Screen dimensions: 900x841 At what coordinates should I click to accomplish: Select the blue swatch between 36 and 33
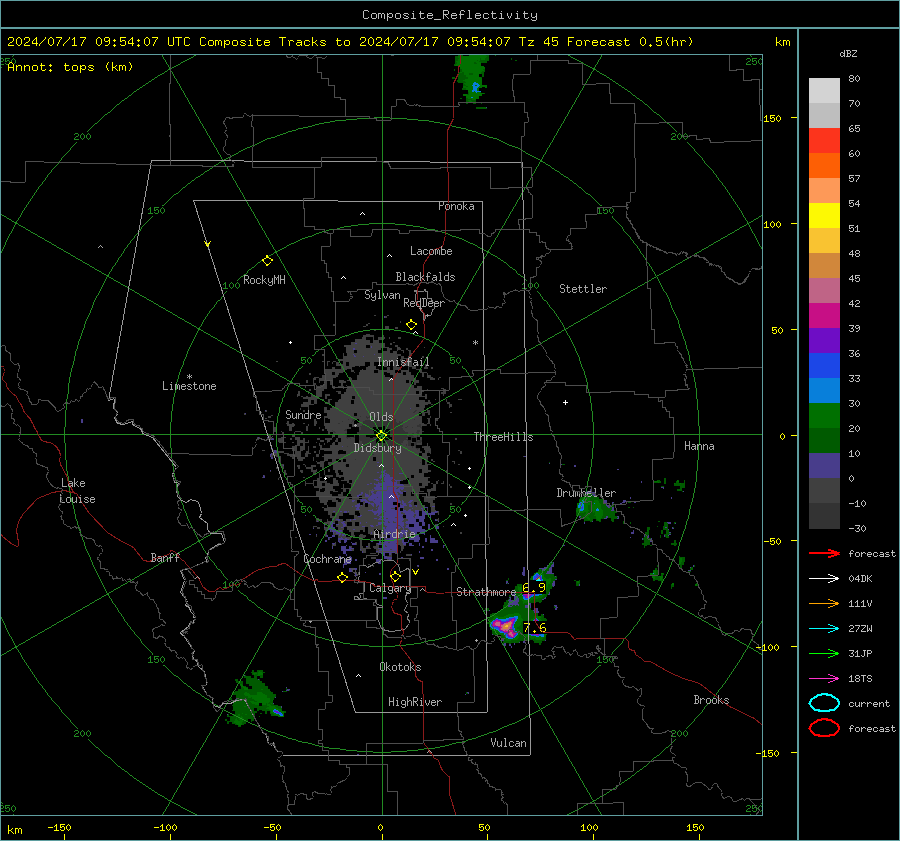coord(824,366)
